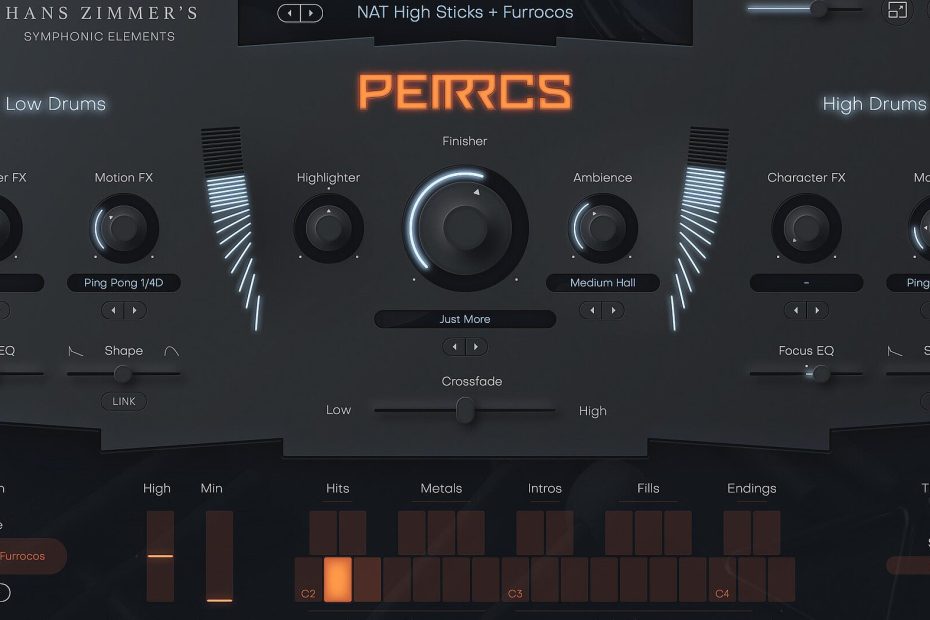The image size is (930, 620).
Task: Click the Low Drums Motion FX knob
Action: (x=124, y=228)
